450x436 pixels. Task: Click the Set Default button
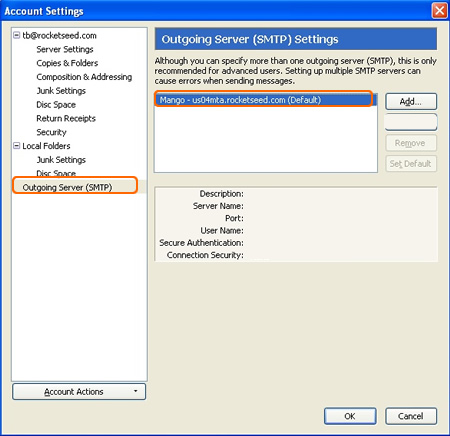(x=411, y=164)
